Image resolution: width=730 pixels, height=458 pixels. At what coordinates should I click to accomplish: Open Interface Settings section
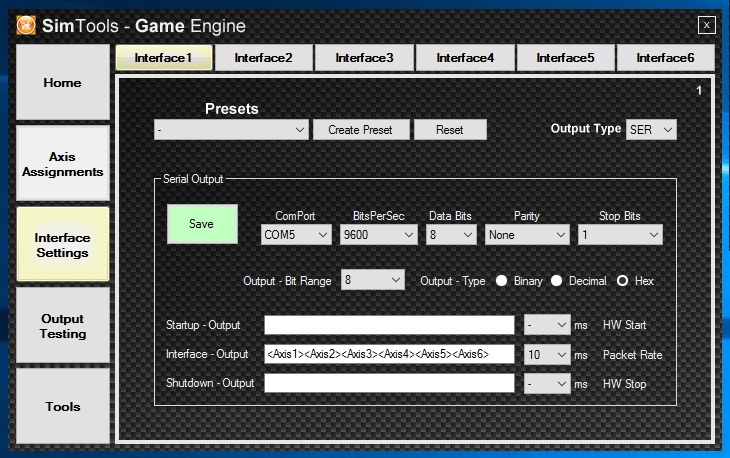click(x=63, y=245)
